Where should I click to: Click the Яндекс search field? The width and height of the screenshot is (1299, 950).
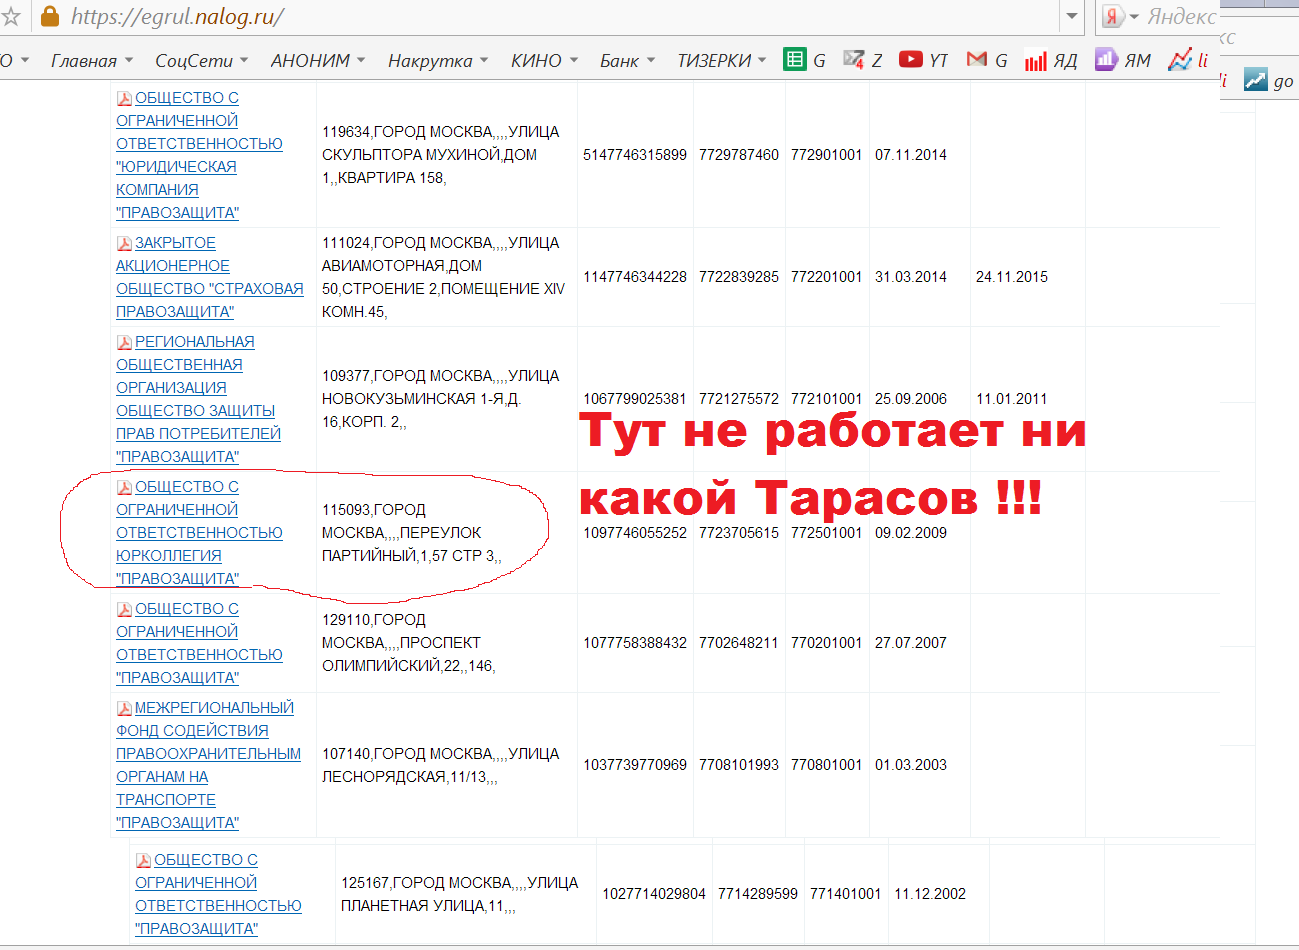1182,17
